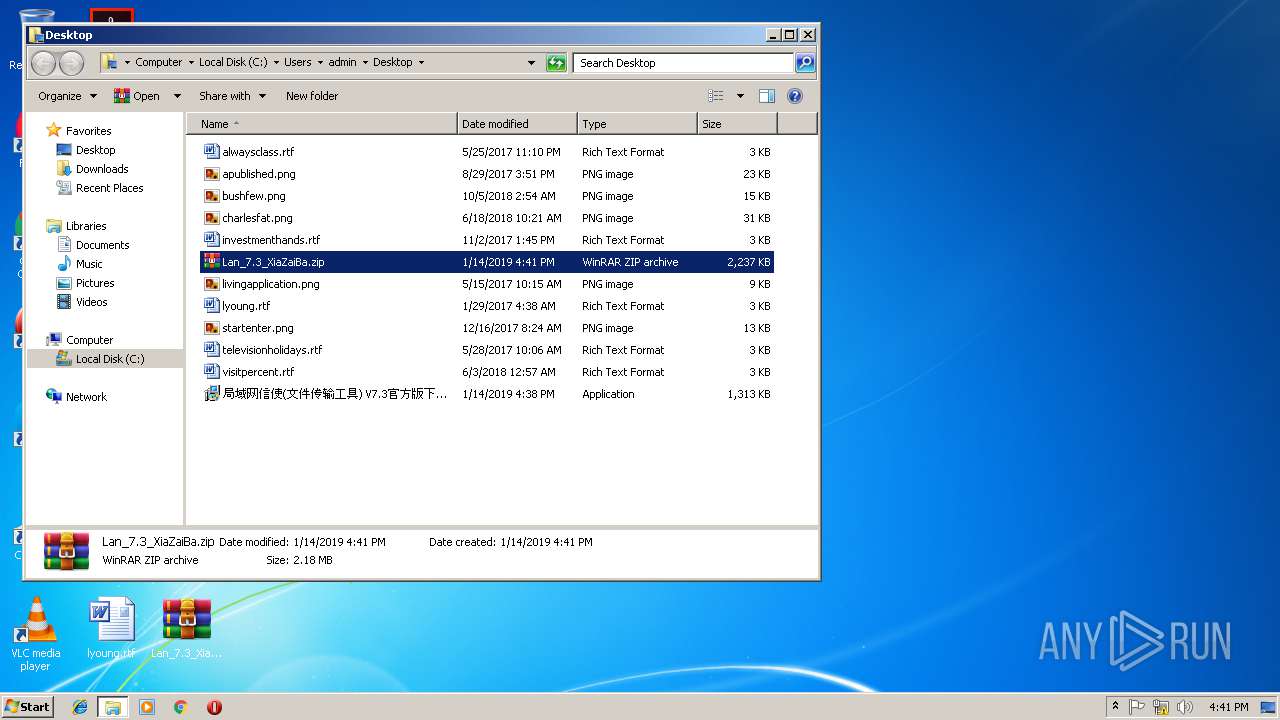
Task: Sort by Date modified column header
Action: click(x=517, y=124)
